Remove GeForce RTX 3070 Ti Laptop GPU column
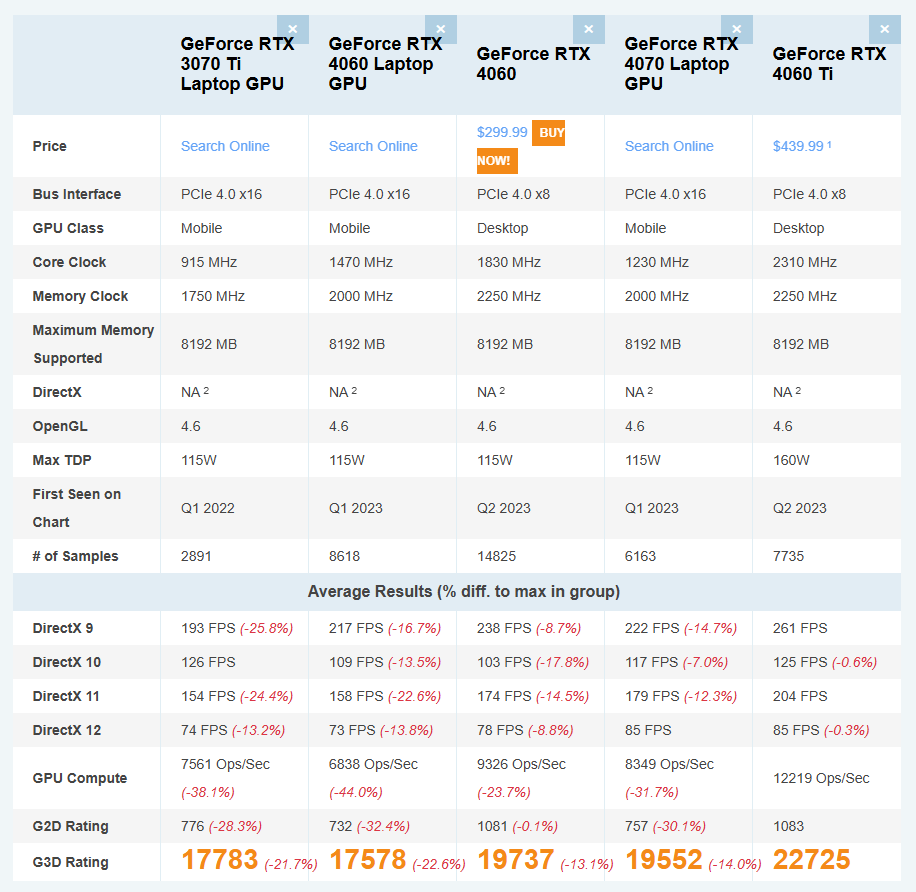The height and width of the screenshot is (892, 916). pos(293,30)
